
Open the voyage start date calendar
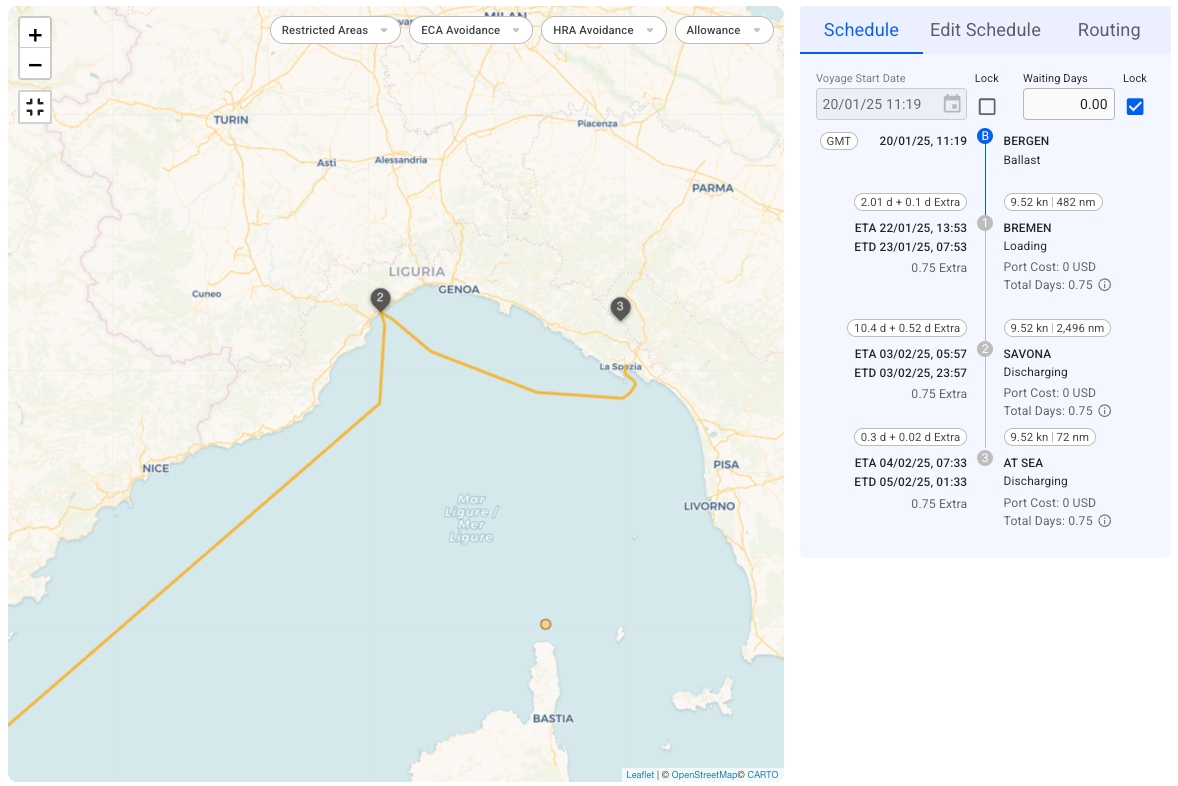(x=952, y=104)
